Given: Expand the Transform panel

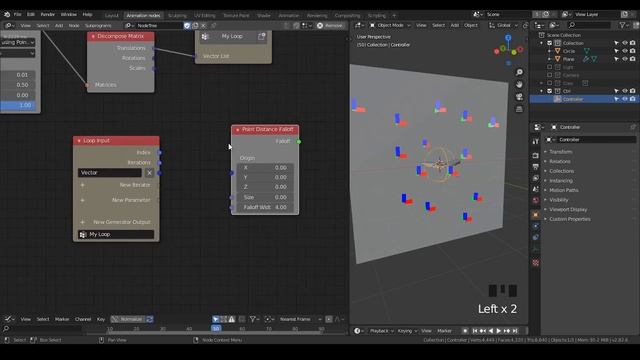Looking at the screenshot, I should tap(560, 152).
